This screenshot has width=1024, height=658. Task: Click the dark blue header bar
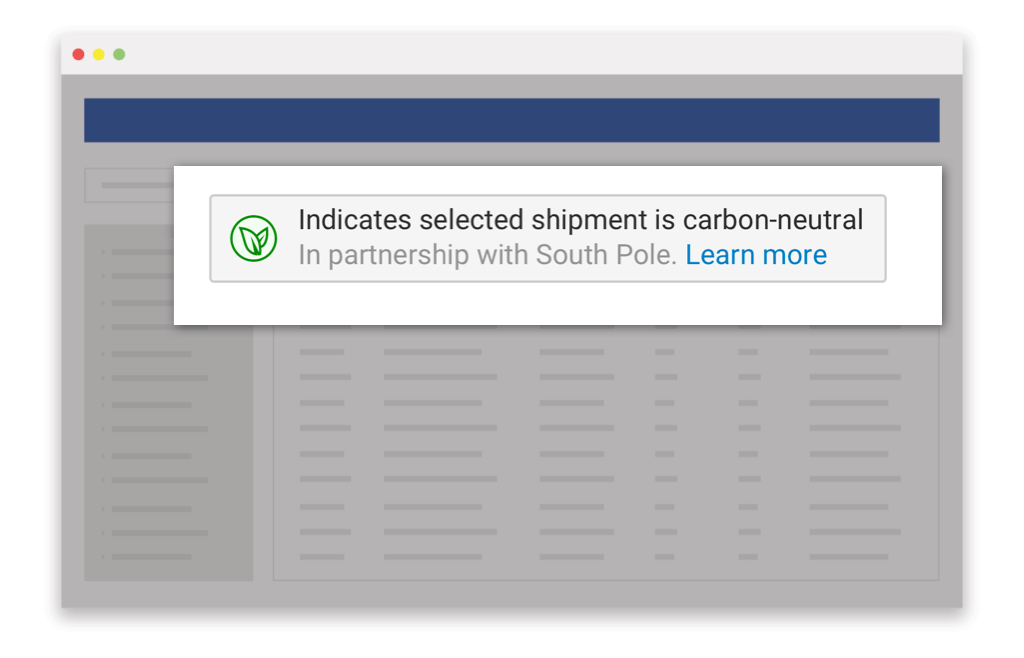click(x=511, y=120)
